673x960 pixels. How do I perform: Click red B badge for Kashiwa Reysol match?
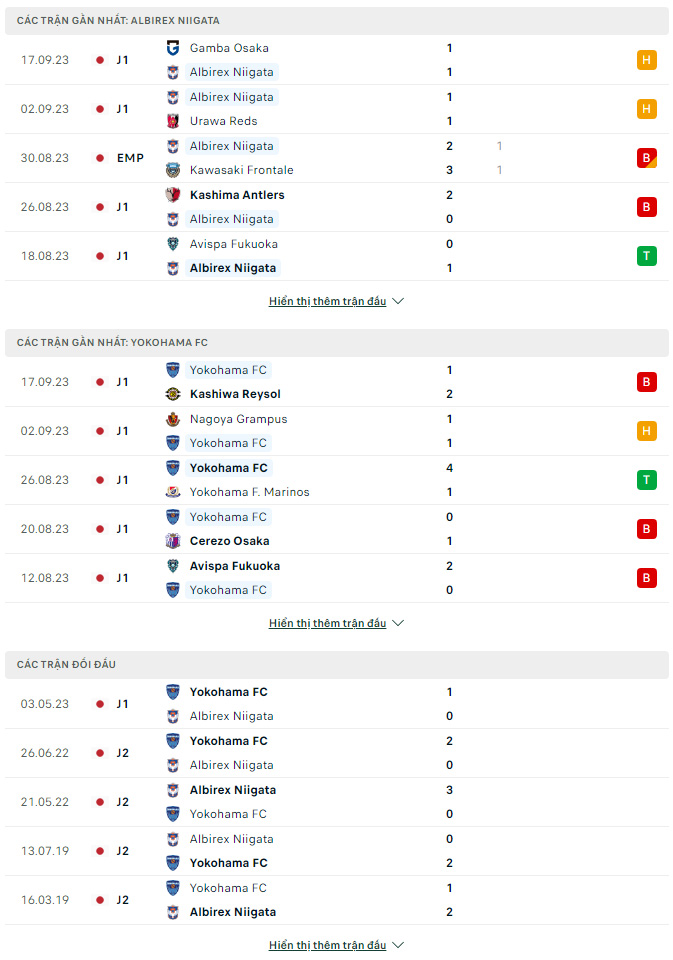pyautogui.click(x=647, y=382)
